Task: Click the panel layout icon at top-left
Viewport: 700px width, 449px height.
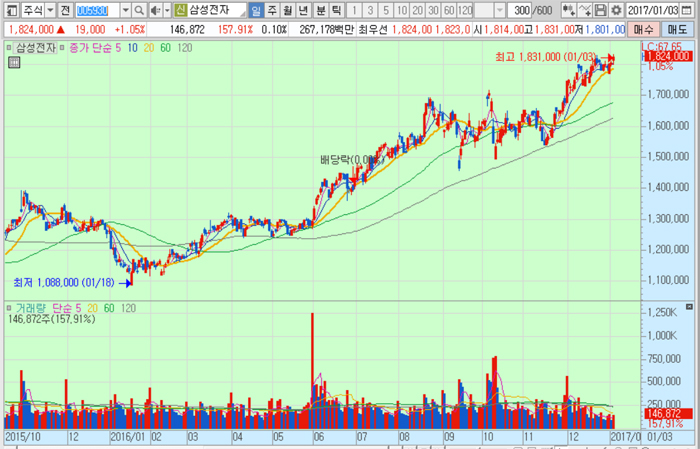Action: click(x=10, y=10)
